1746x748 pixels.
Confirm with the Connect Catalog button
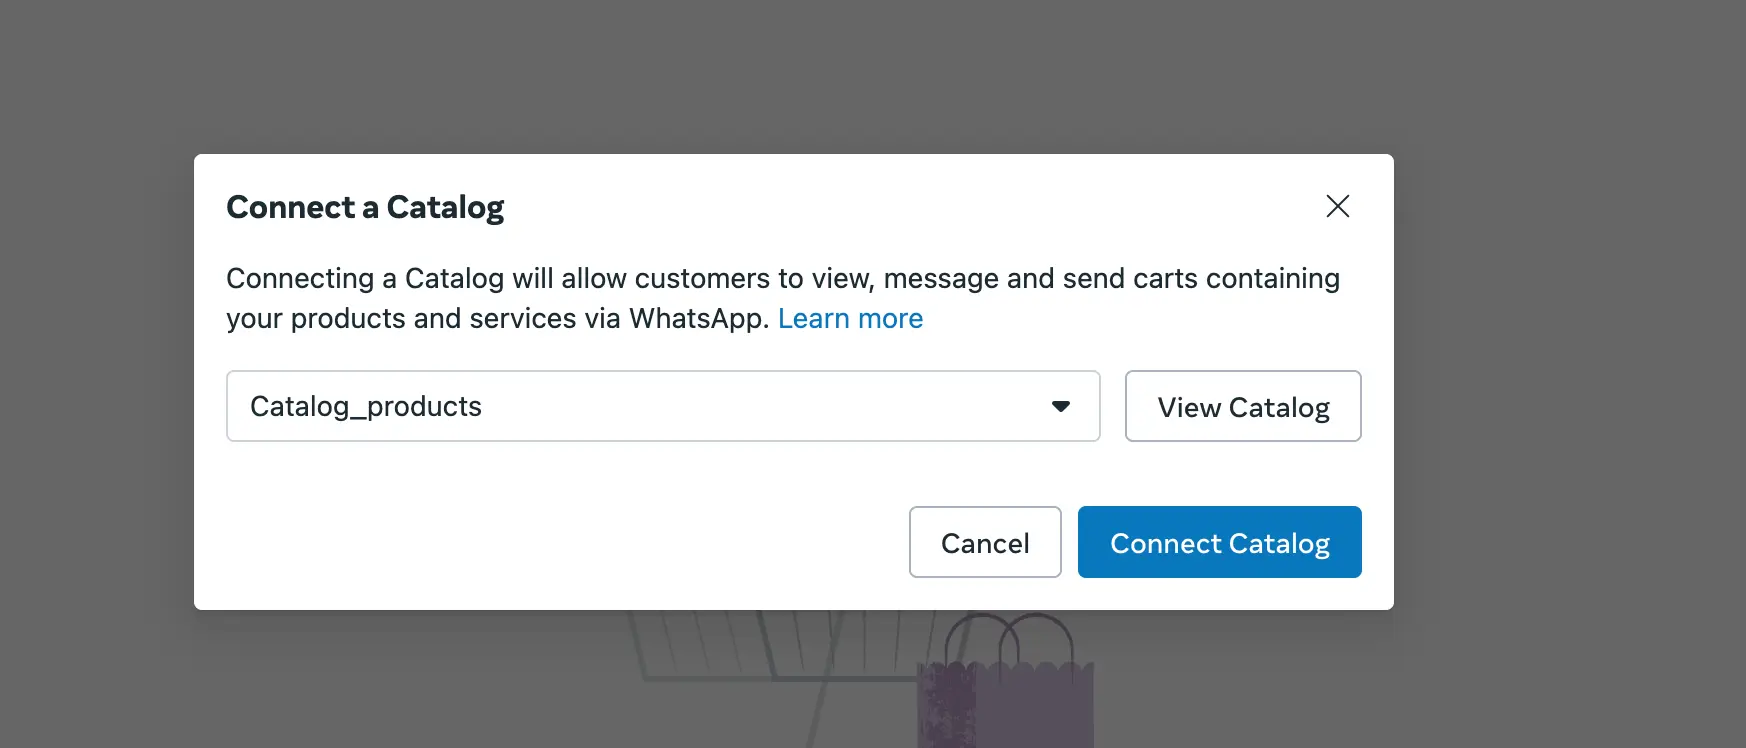pos(1219,542)
